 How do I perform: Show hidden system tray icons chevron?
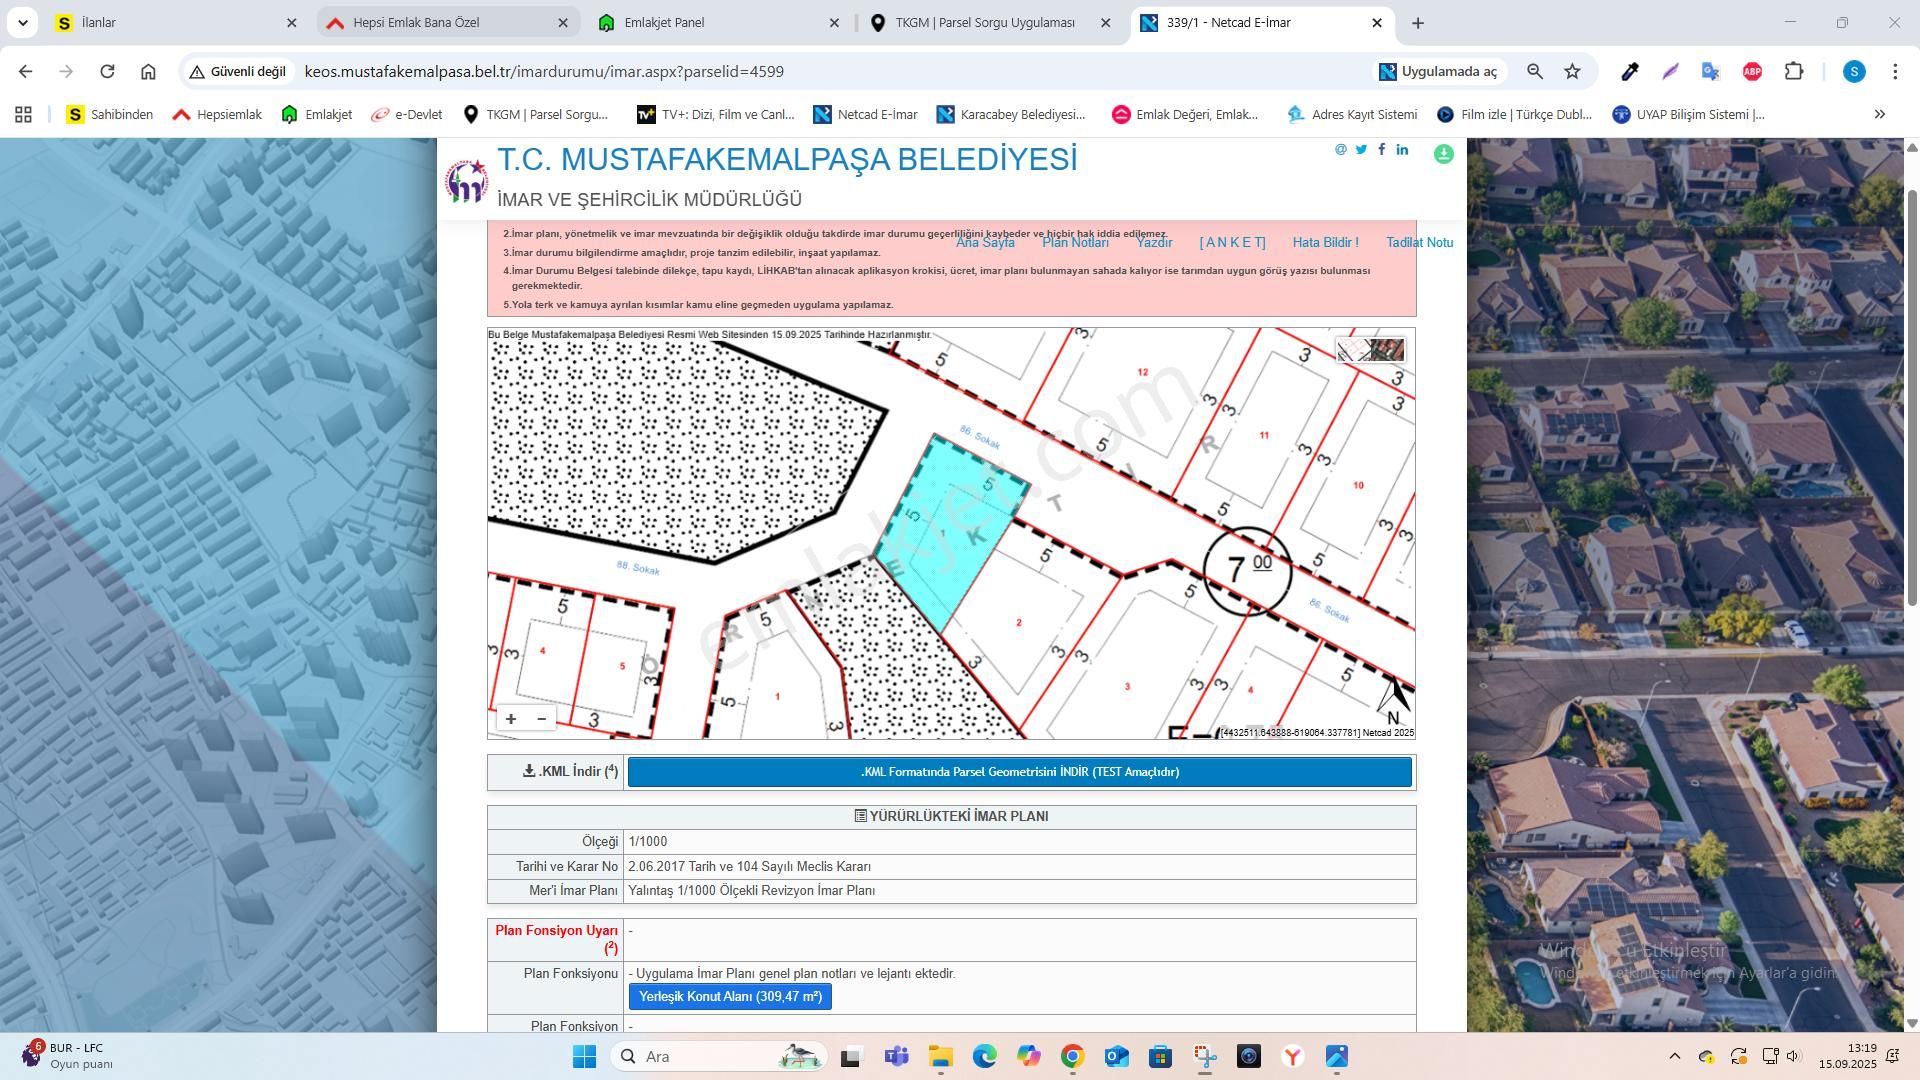1674,1056
